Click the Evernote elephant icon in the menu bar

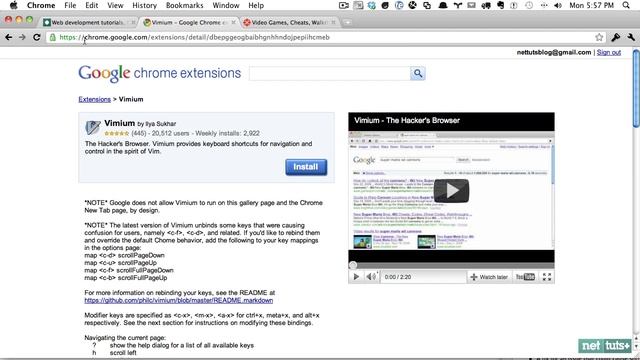pos(500,5)
